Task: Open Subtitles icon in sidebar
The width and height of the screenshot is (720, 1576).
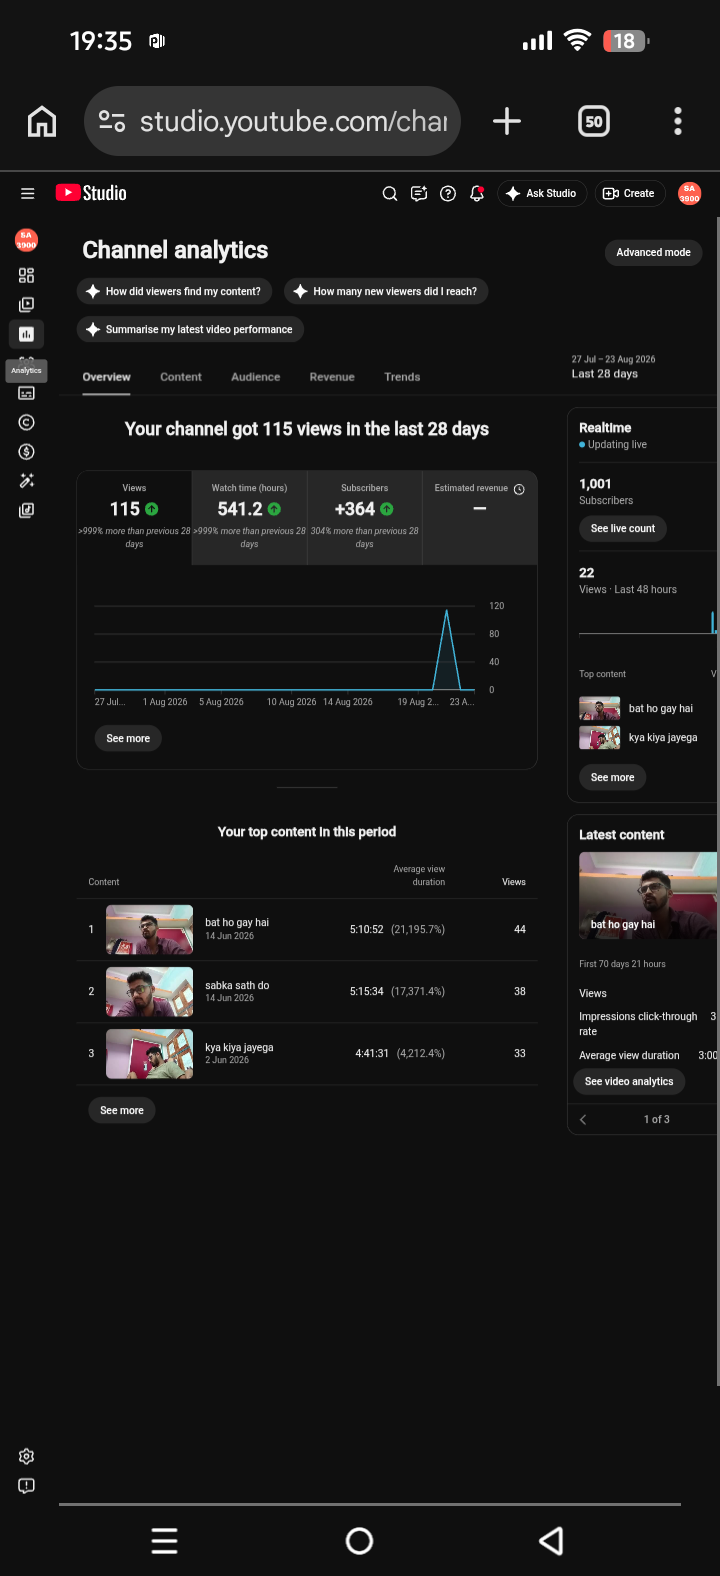Action: [x=26, y=393]
